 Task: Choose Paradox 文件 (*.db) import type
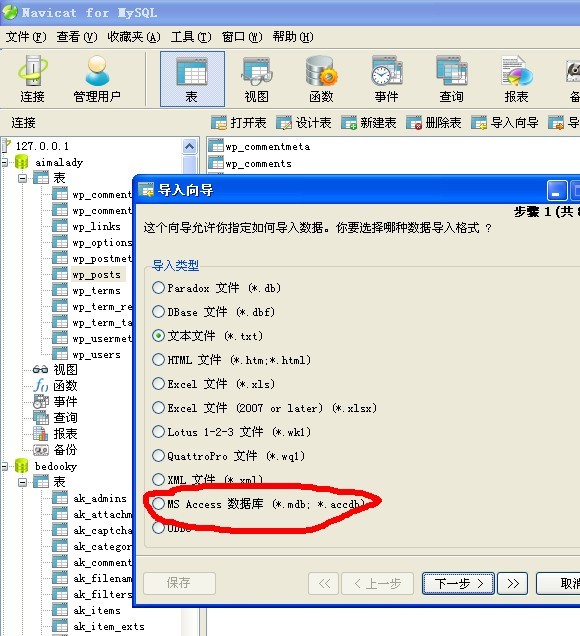tap(216, 288)
